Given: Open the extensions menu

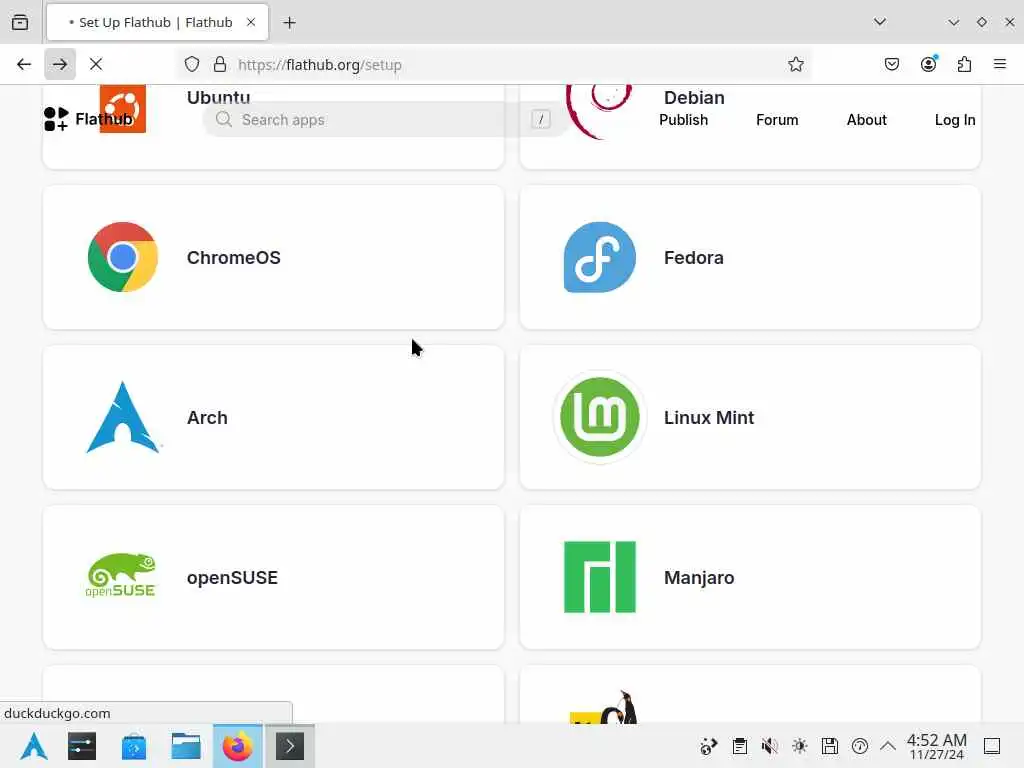Looking at the screenshot, I should tap(965, 64).
